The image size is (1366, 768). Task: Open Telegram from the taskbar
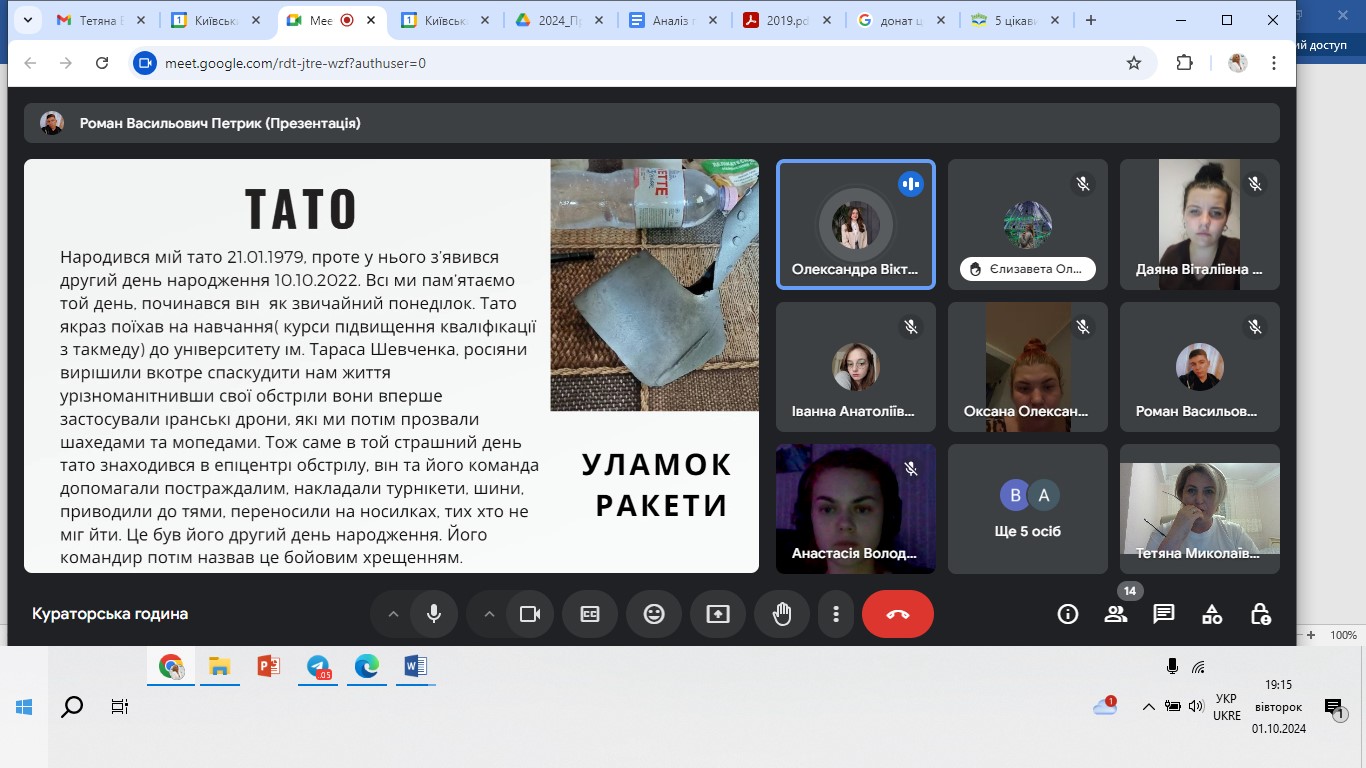[318, 667]
